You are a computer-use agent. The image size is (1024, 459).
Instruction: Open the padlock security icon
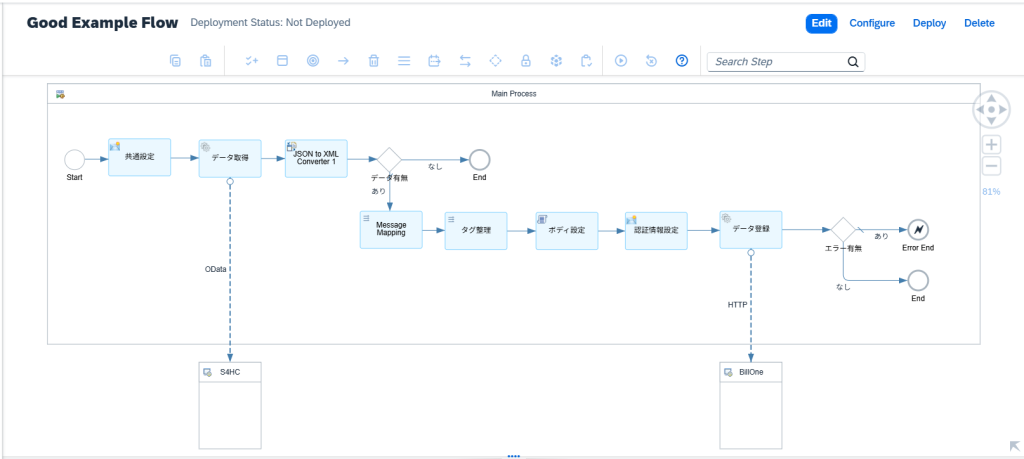pos(525,61)
